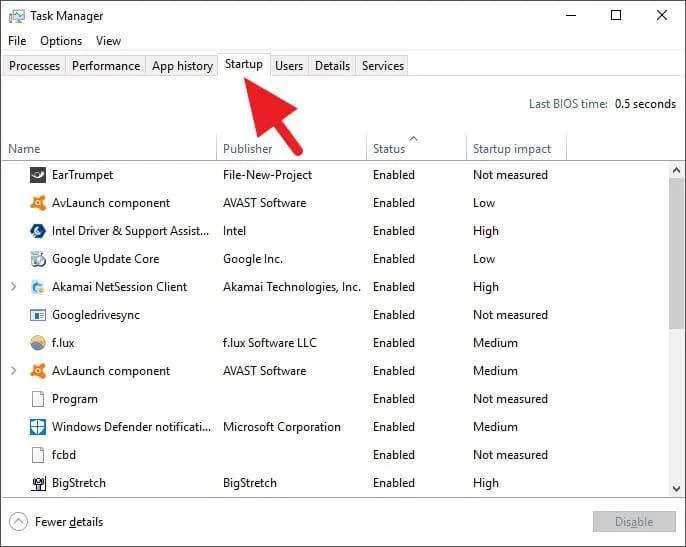This screenshot has height=547, width=686.
Task: Switch to the Services tab
Action: [382, 66]
